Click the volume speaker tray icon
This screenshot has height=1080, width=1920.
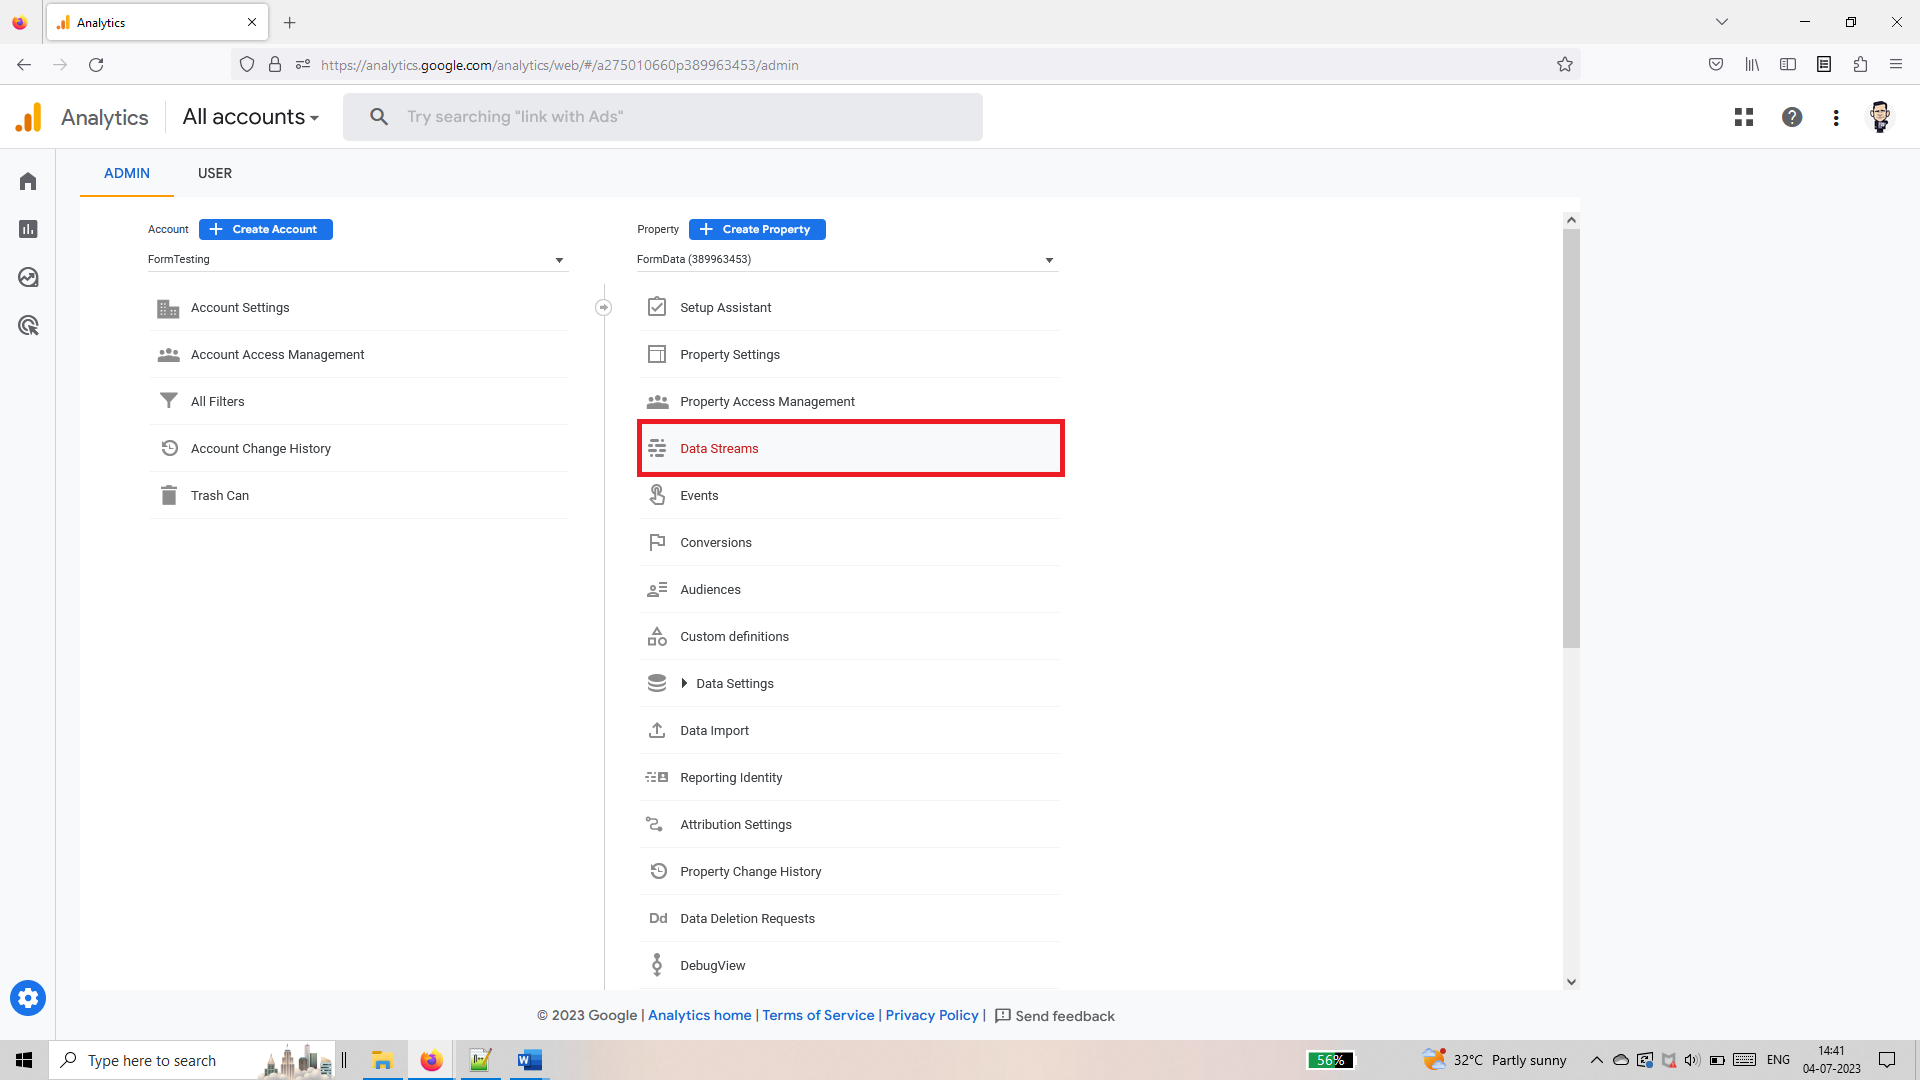click(1692, 1060)
